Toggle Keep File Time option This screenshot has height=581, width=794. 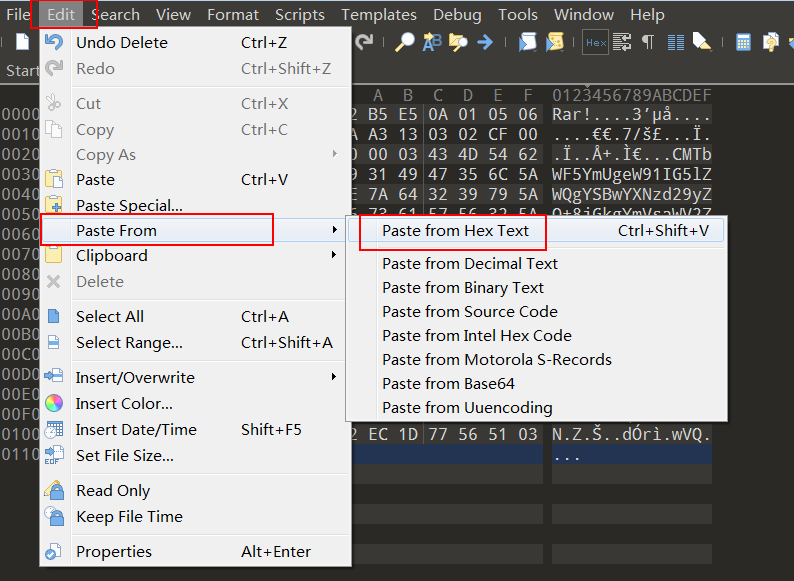point(195,516)
